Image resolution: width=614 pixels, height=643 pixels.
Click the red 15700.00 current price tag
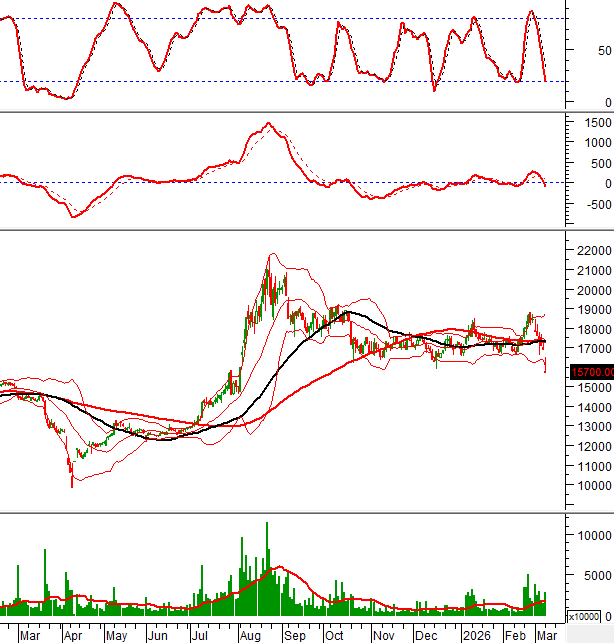pos(590,372)
